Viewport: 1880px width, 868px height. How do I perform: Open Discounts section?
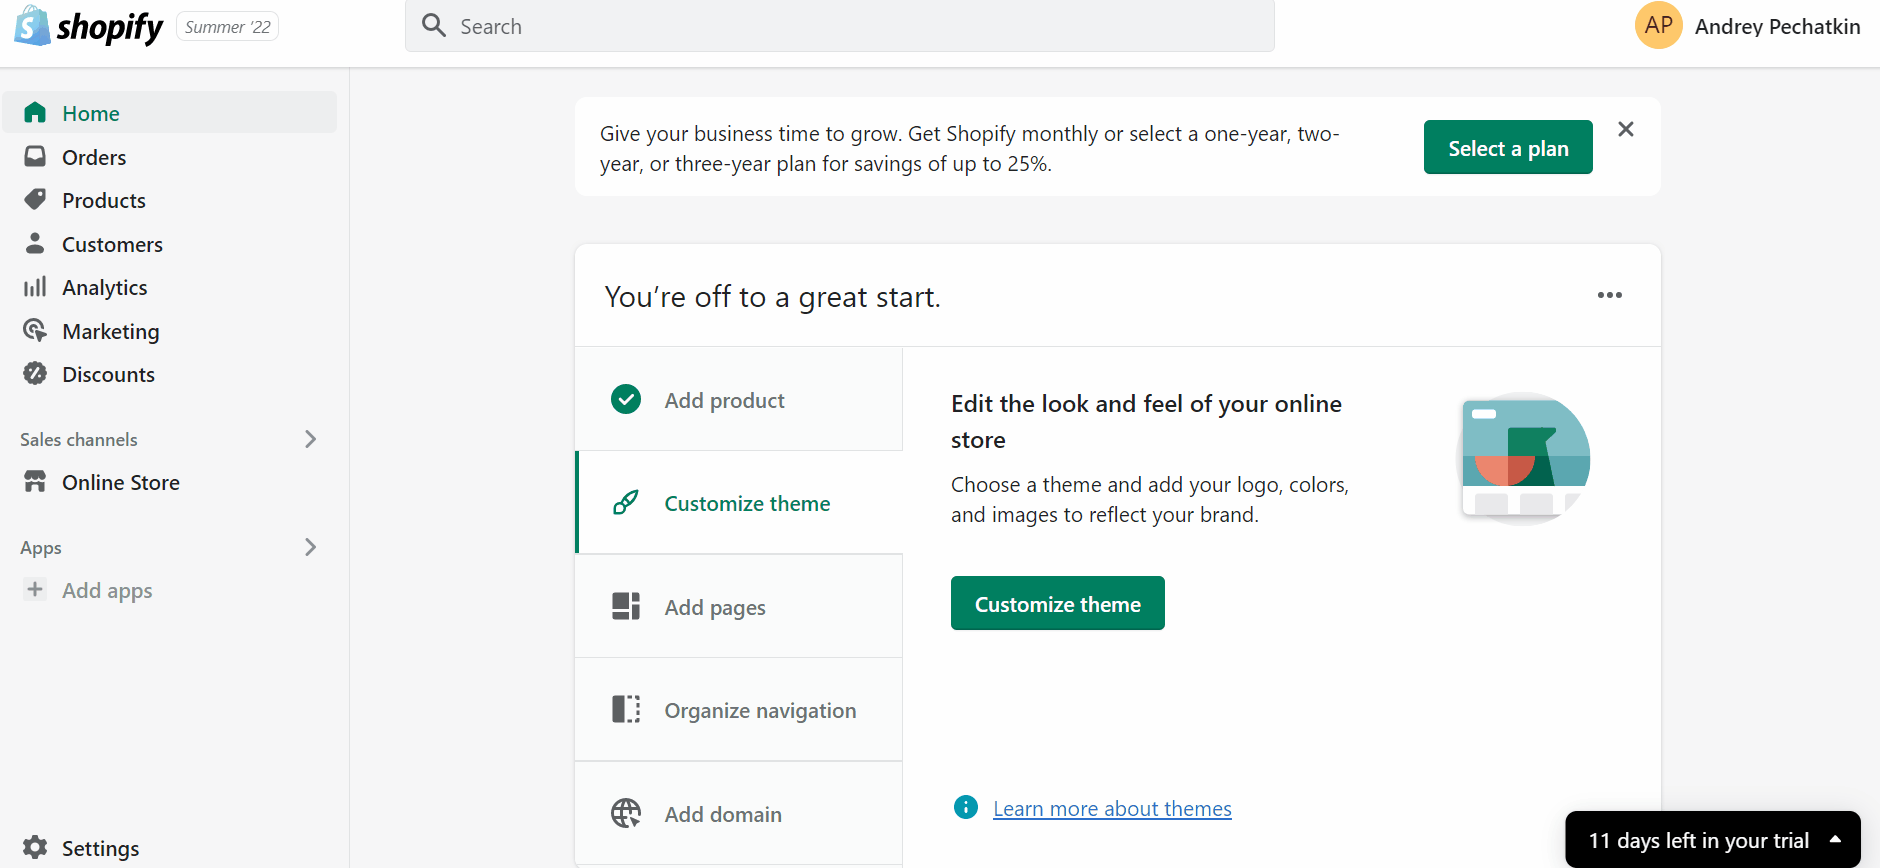108,374
